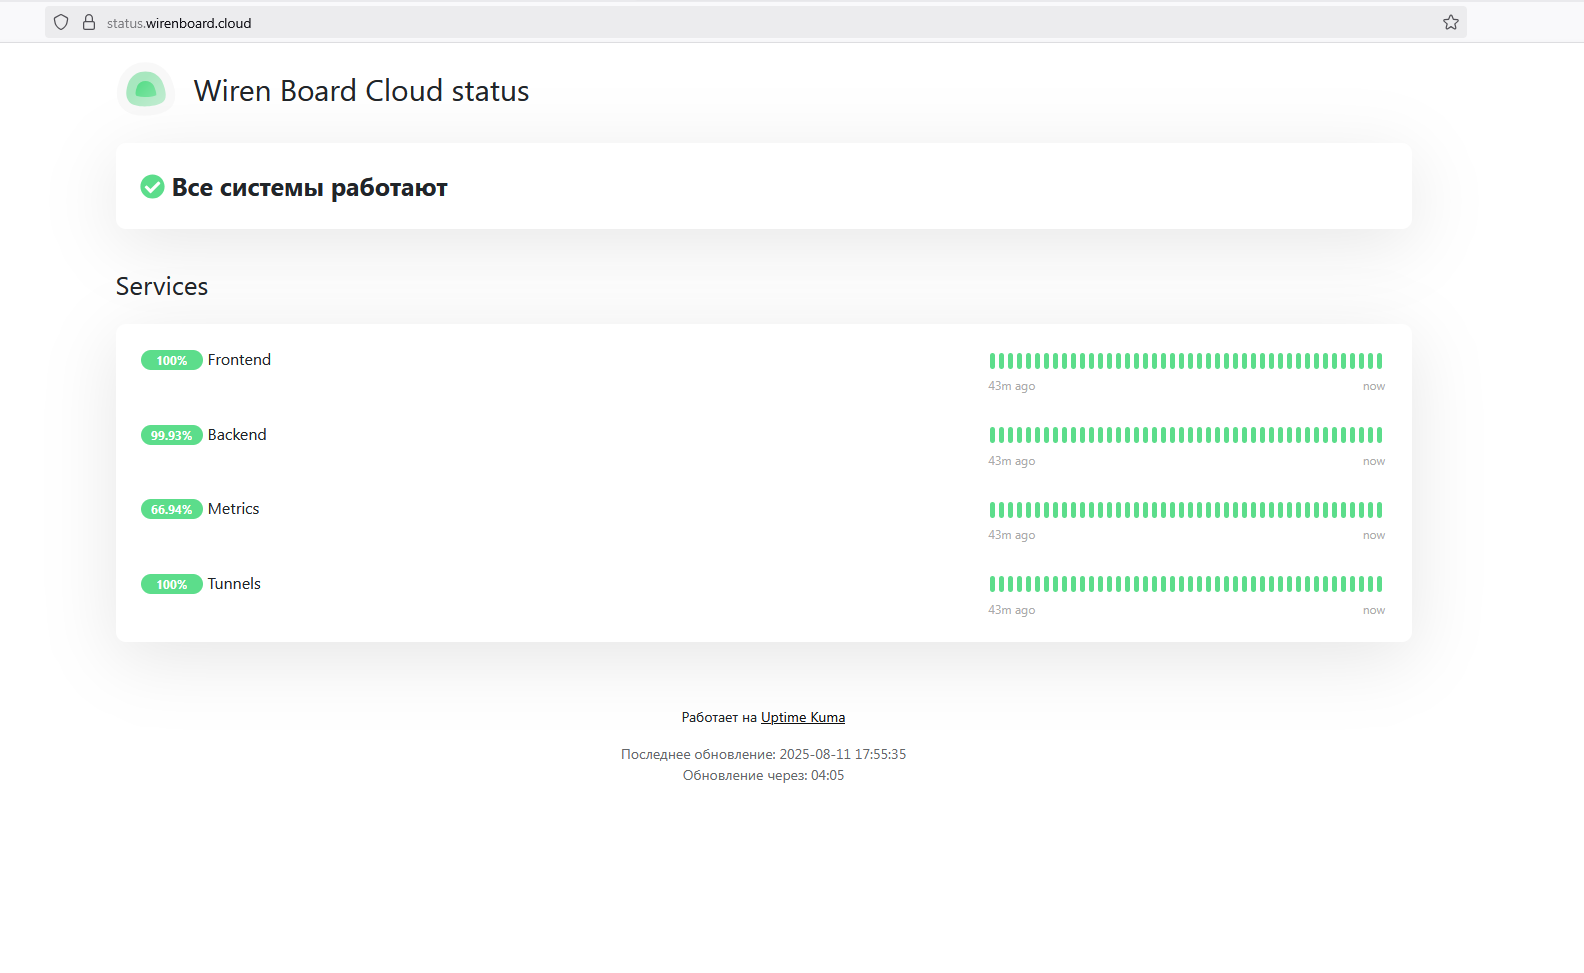Image resolution: width=1584 pixels, height=973 pixels.
Task: Open the Uptime Kuma link
Action: coord(803,717)
